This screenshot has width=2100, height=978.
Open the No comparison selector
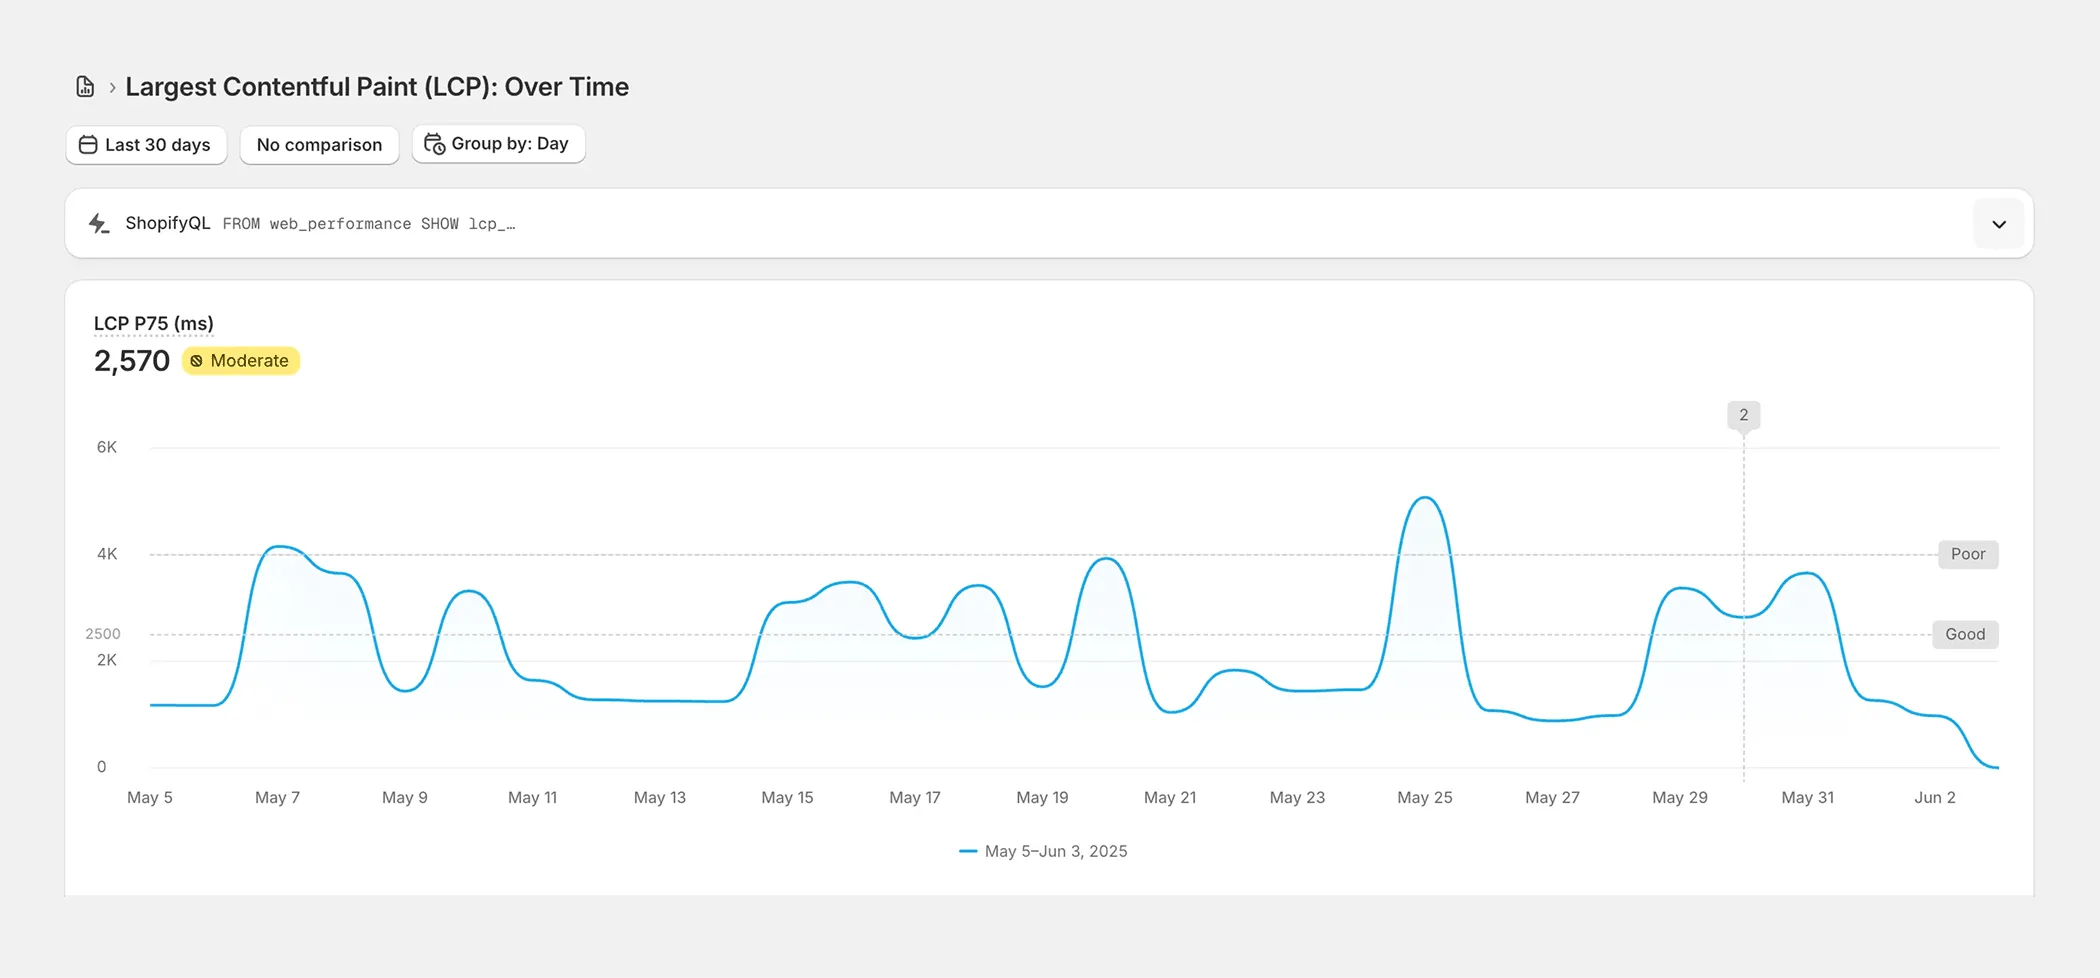(319, 145)
